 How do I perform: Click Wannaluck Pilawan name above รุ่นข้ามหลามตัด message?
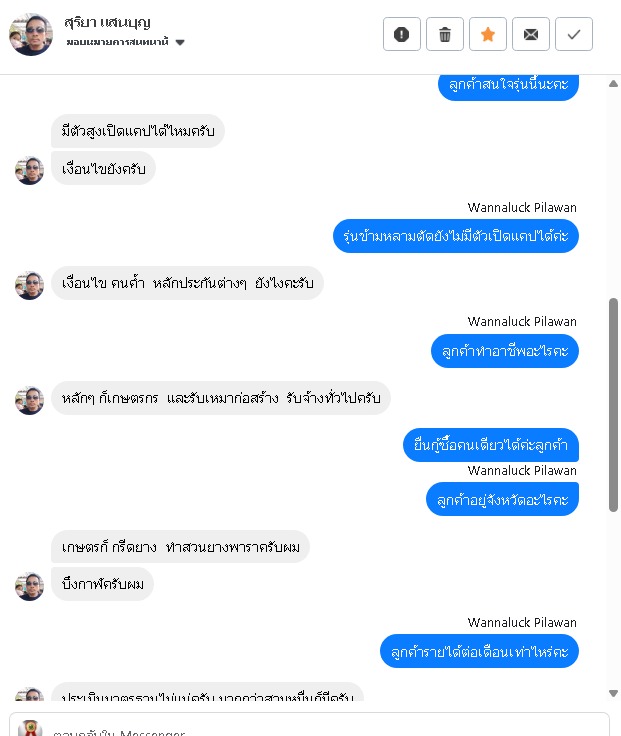point(522,207)
